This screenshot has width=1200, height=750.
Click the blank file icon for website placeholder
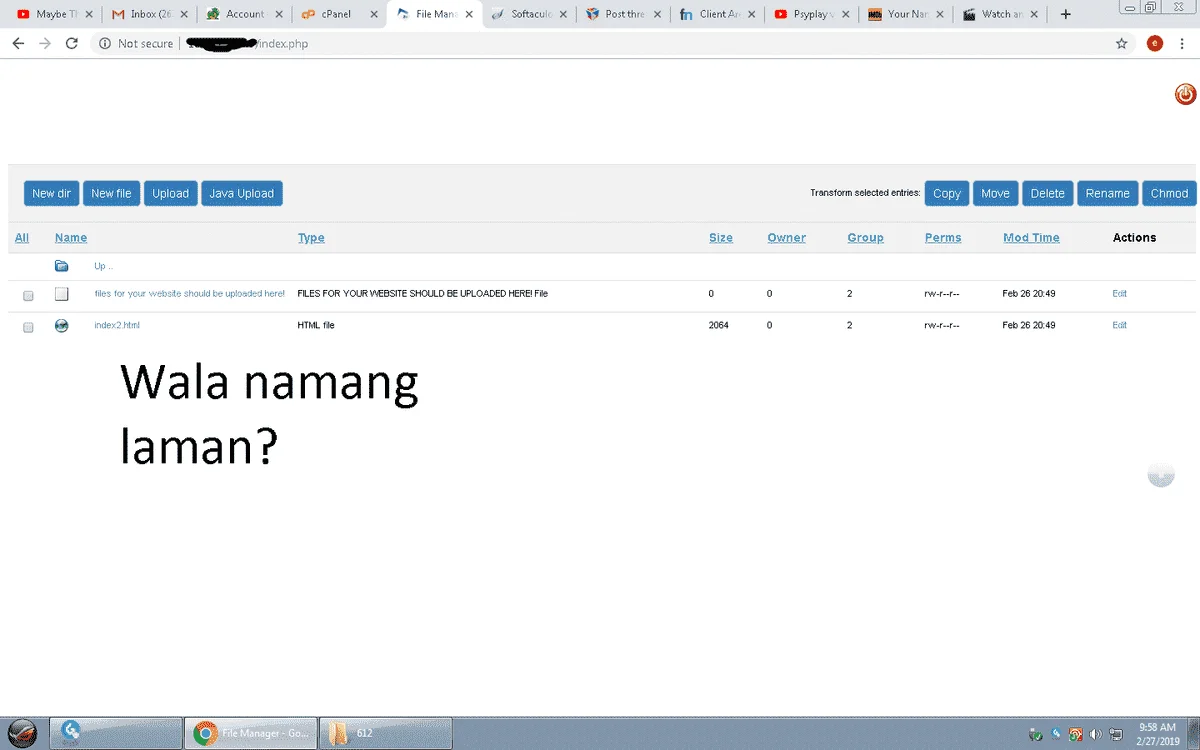coord(61,294)
